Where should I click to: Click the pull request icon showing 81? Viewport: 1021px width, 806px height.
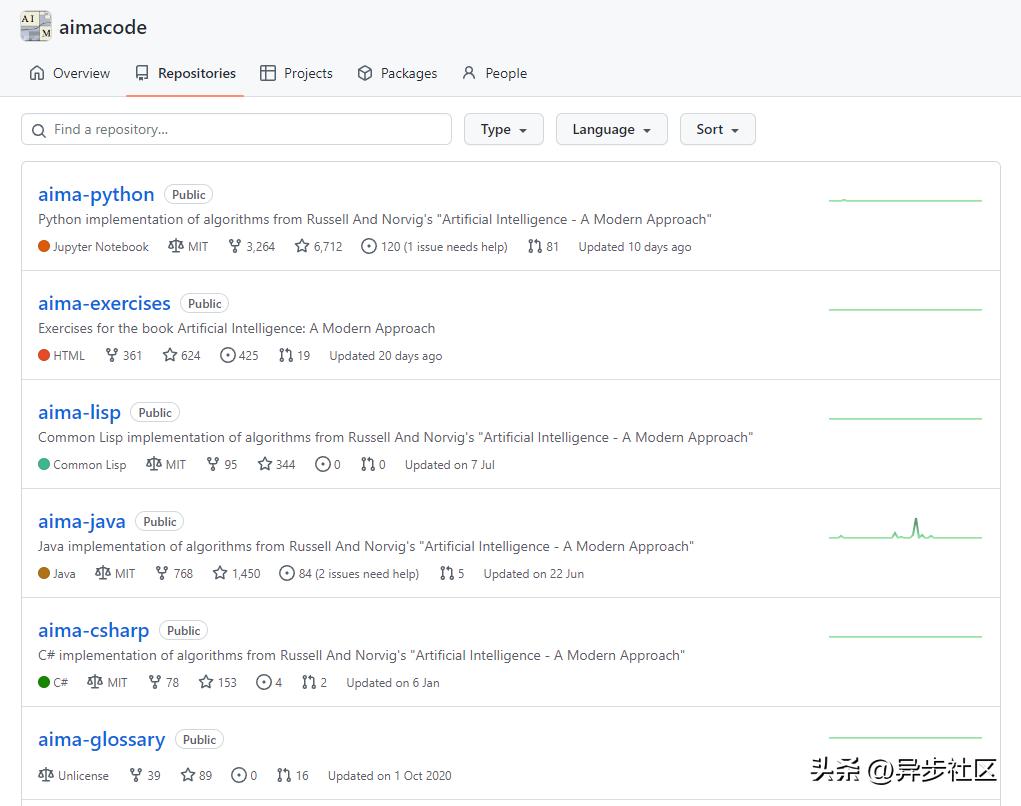(x=535, y=246)
